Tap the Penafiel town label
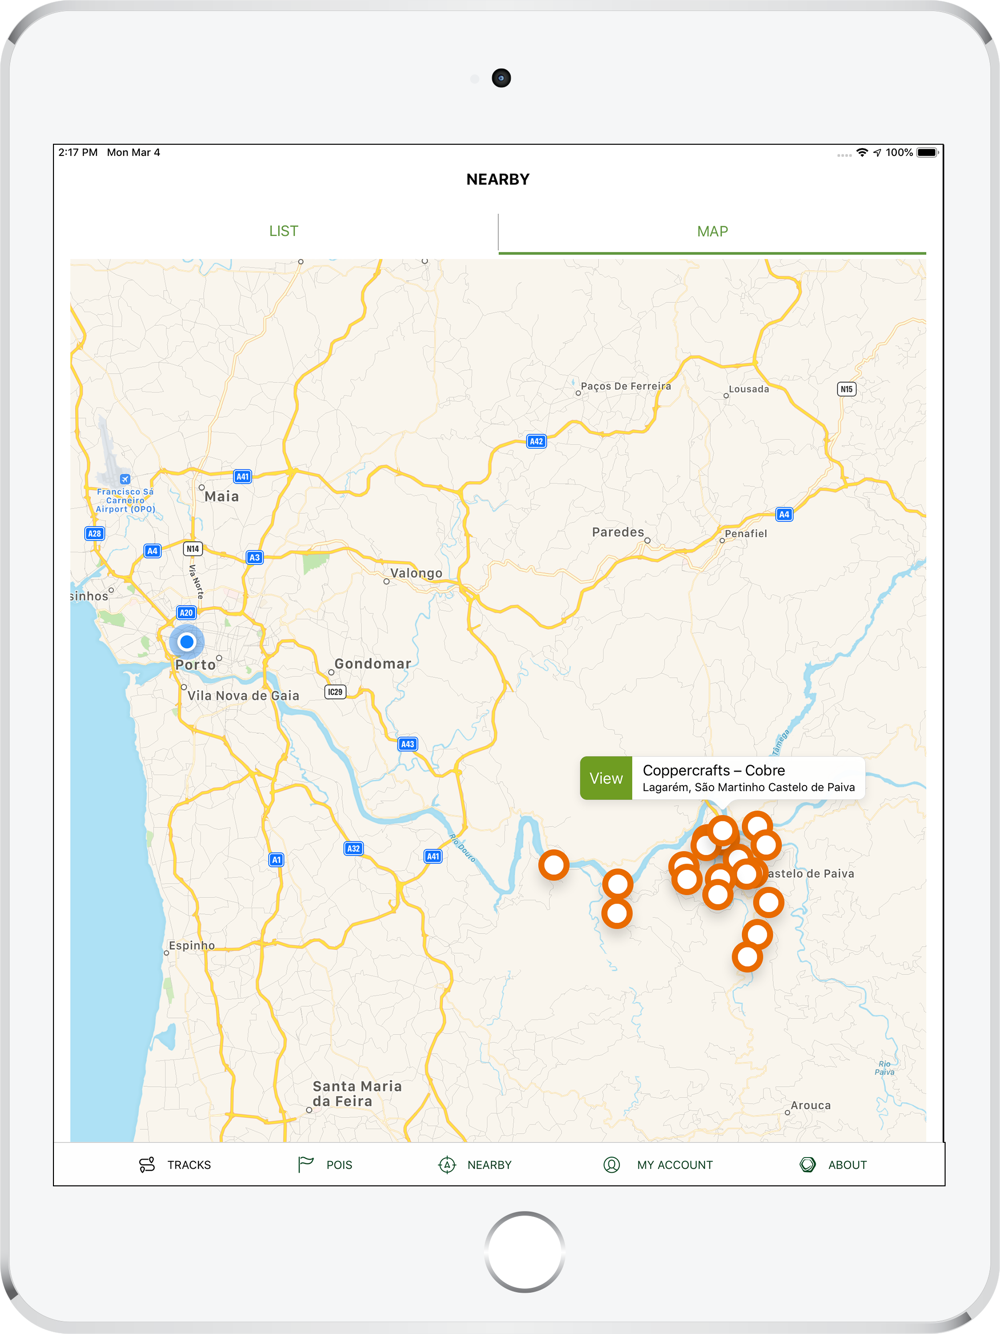The width and height of the screenshot is (1000, 1334). pos(746,534)
